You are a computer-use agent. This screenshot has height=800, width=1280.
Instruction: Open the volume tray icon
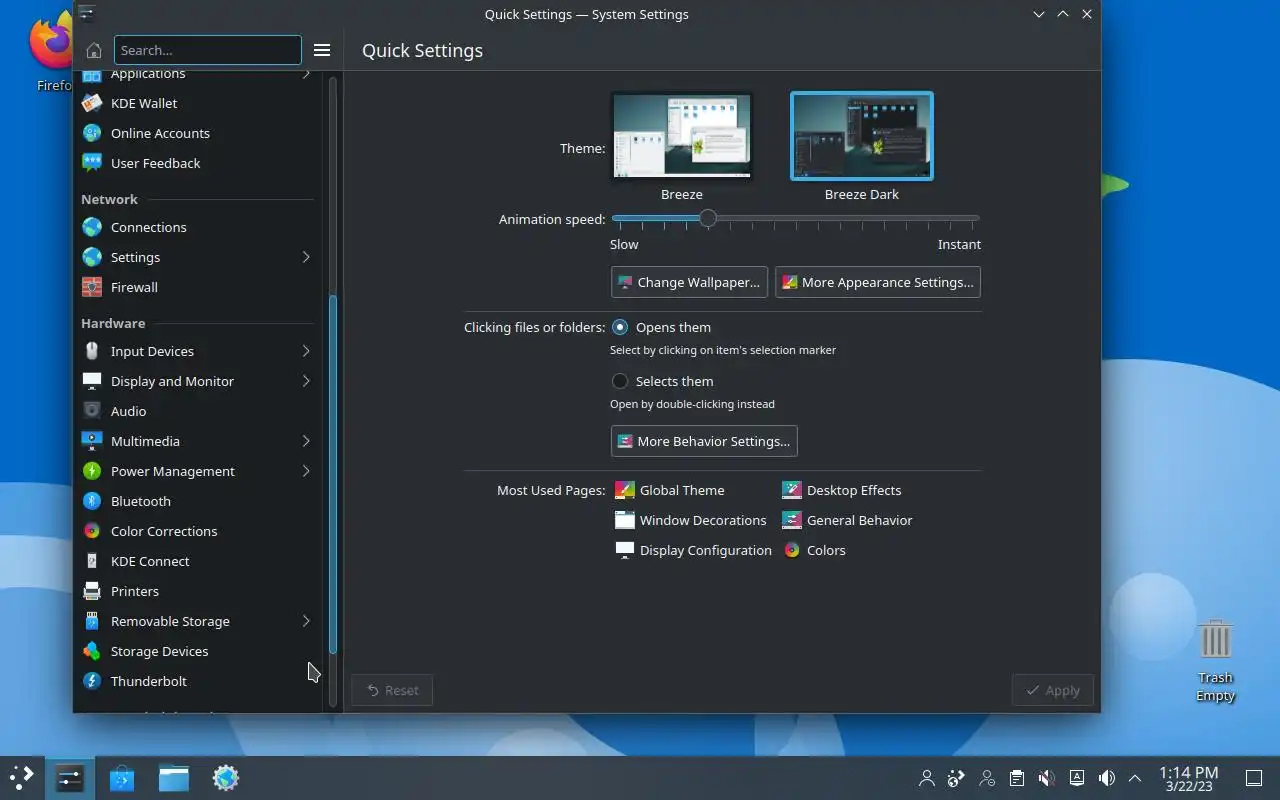coord(1106,778)
